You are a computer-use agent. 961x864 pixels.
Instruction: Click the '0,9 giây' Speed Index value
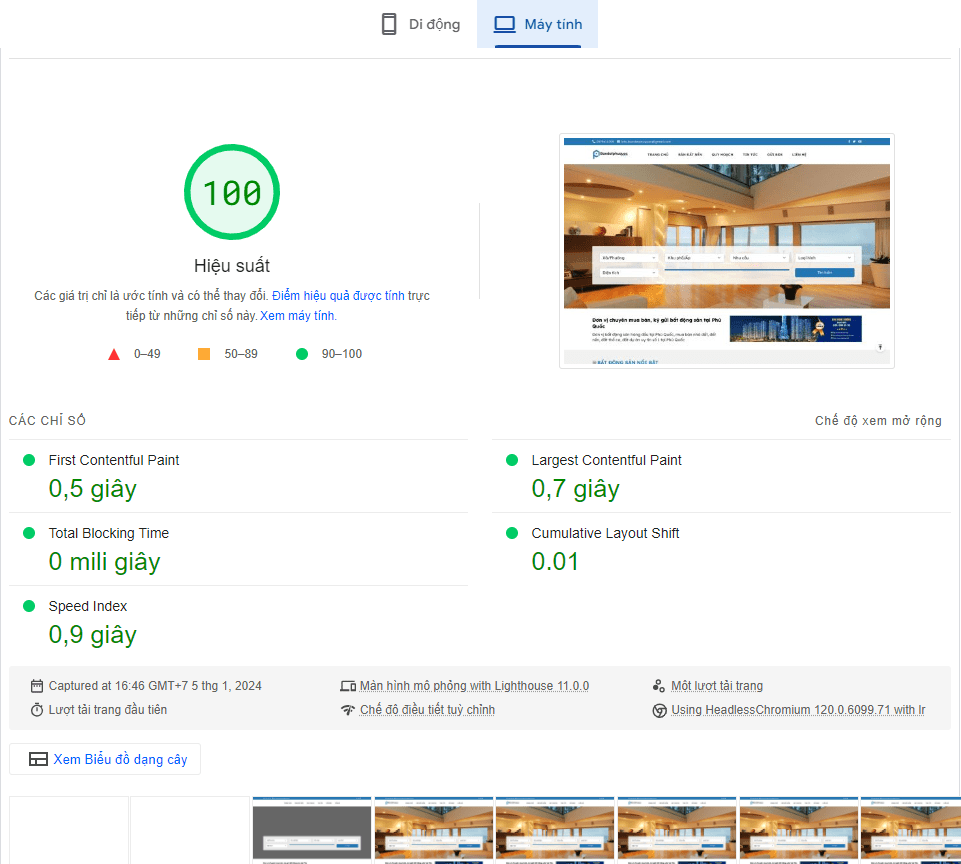pos(93,635)
